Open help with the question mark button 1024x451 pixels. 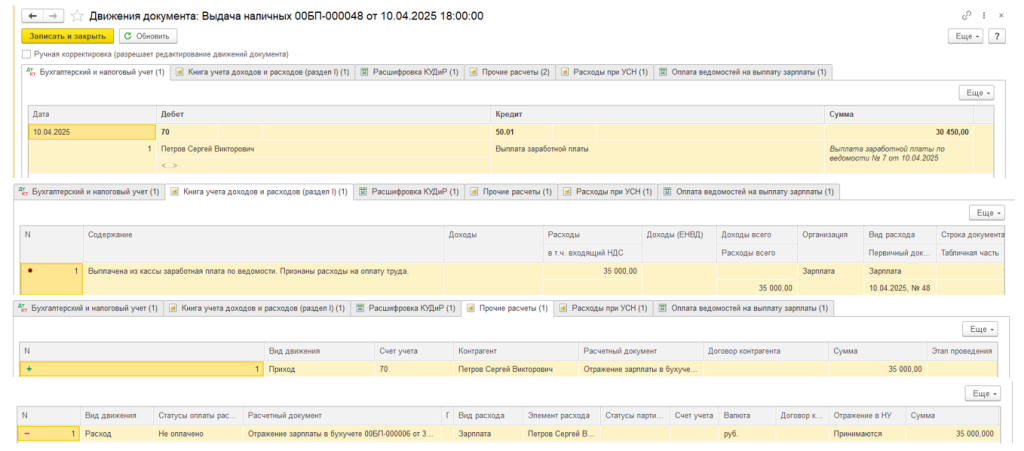click(997, 37)
